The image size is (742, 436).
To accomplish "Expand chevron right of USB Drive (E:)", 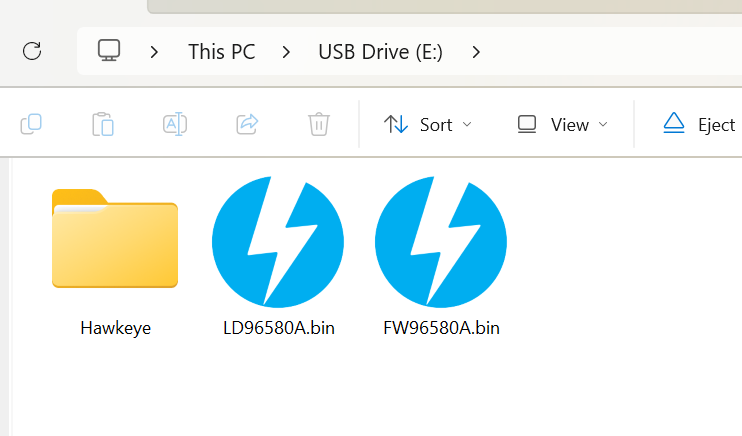I will (x=476, y=51).
